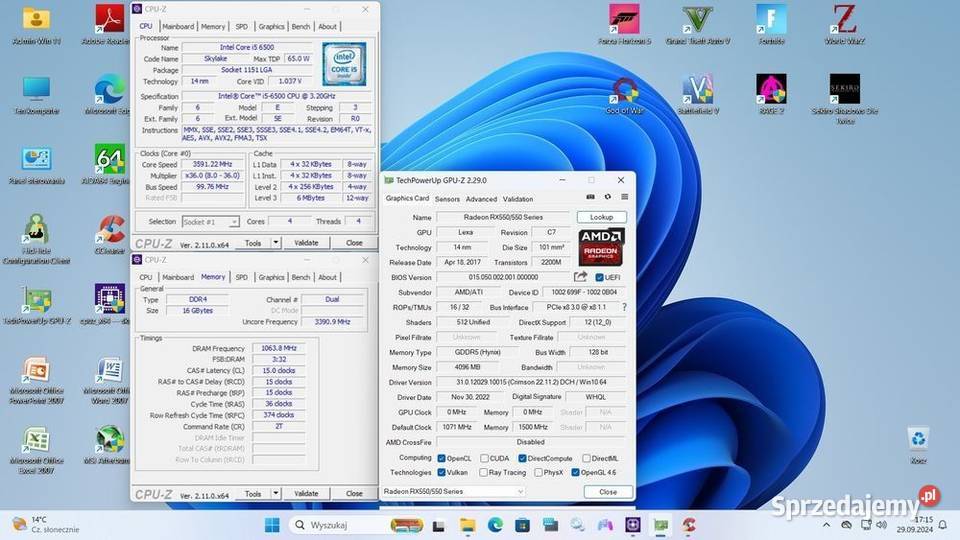Toggle the OpenGL 4.6 checkbox

[576, 472]
